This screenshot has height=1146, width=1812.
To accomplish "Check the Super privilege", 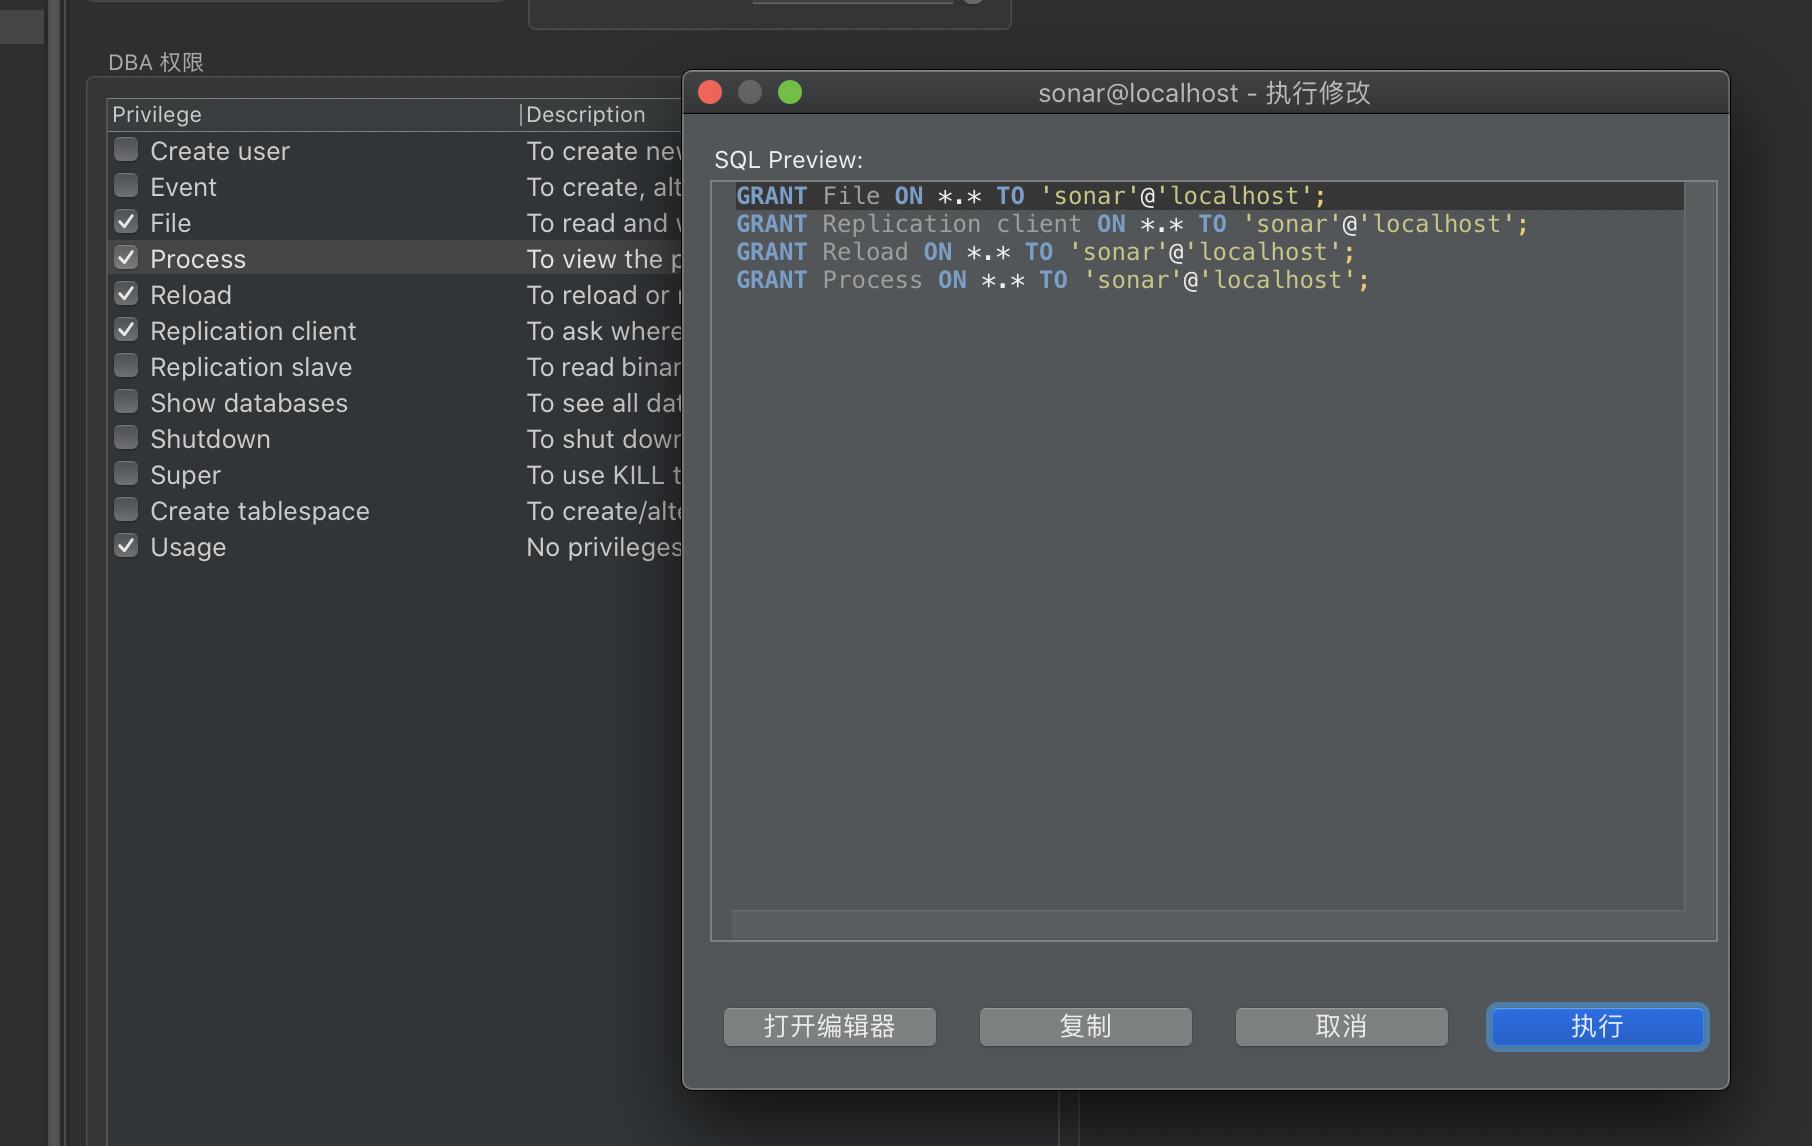I will 126,473.
